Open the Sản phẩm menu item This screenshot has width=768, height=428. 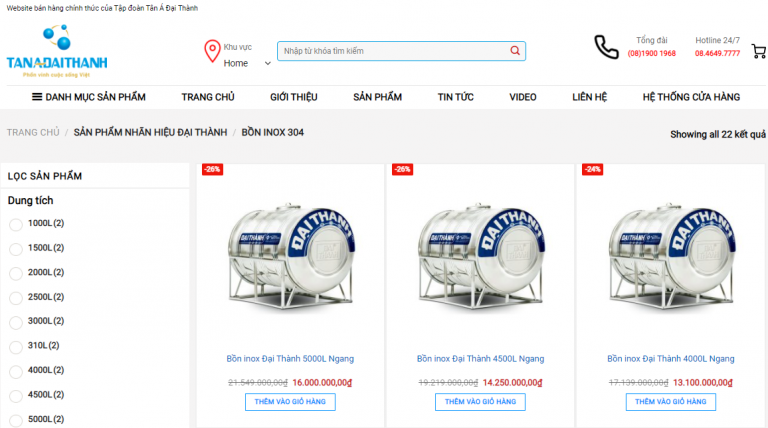(377, 97)
